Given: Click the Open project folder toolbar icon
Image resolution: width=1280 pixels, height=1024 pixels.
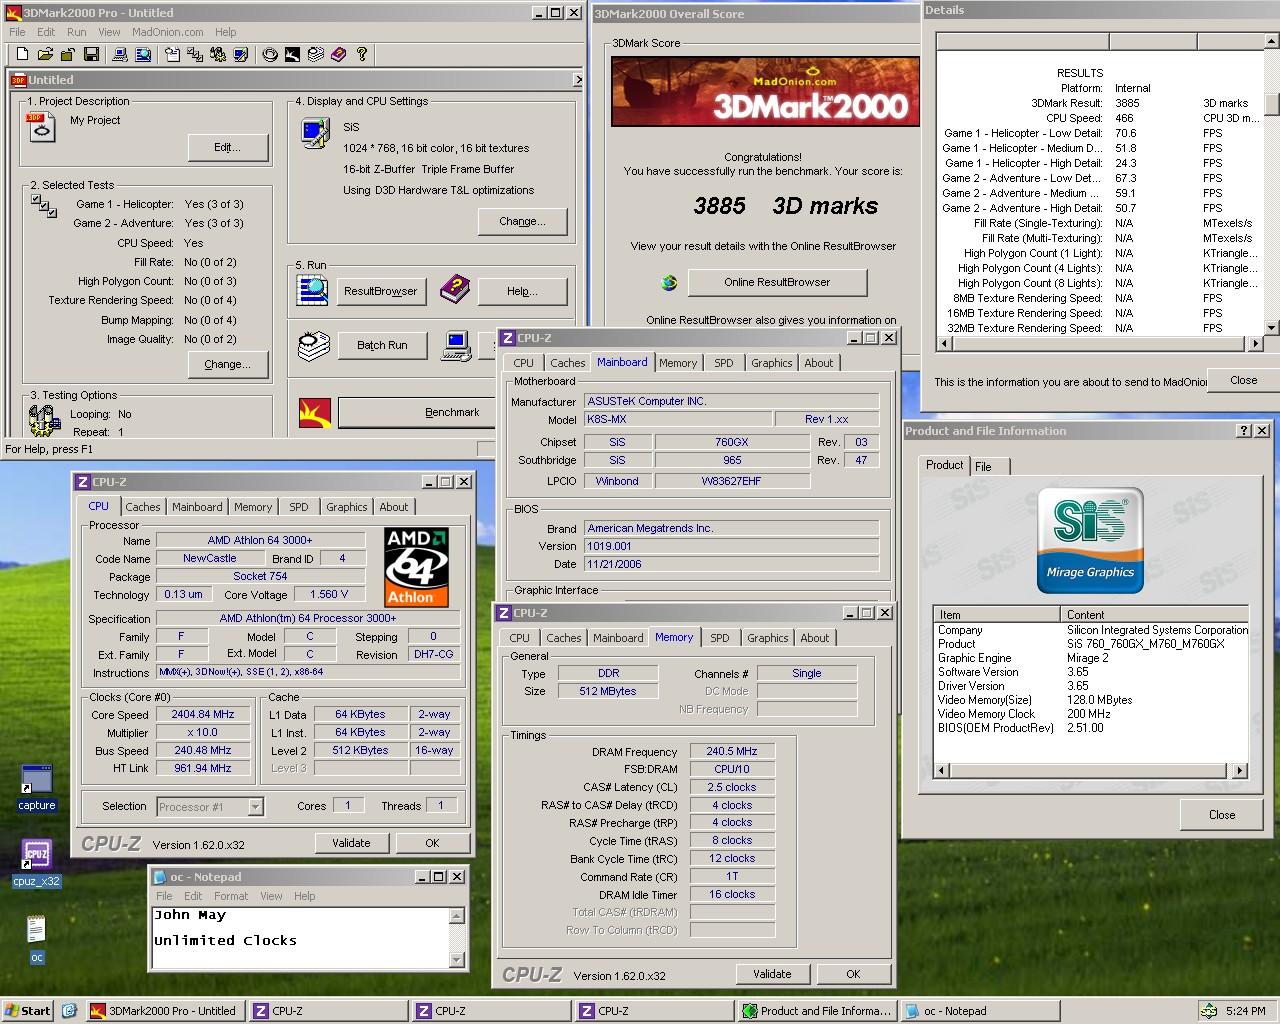Looking at the screenshot, I should tap(45, 54).
